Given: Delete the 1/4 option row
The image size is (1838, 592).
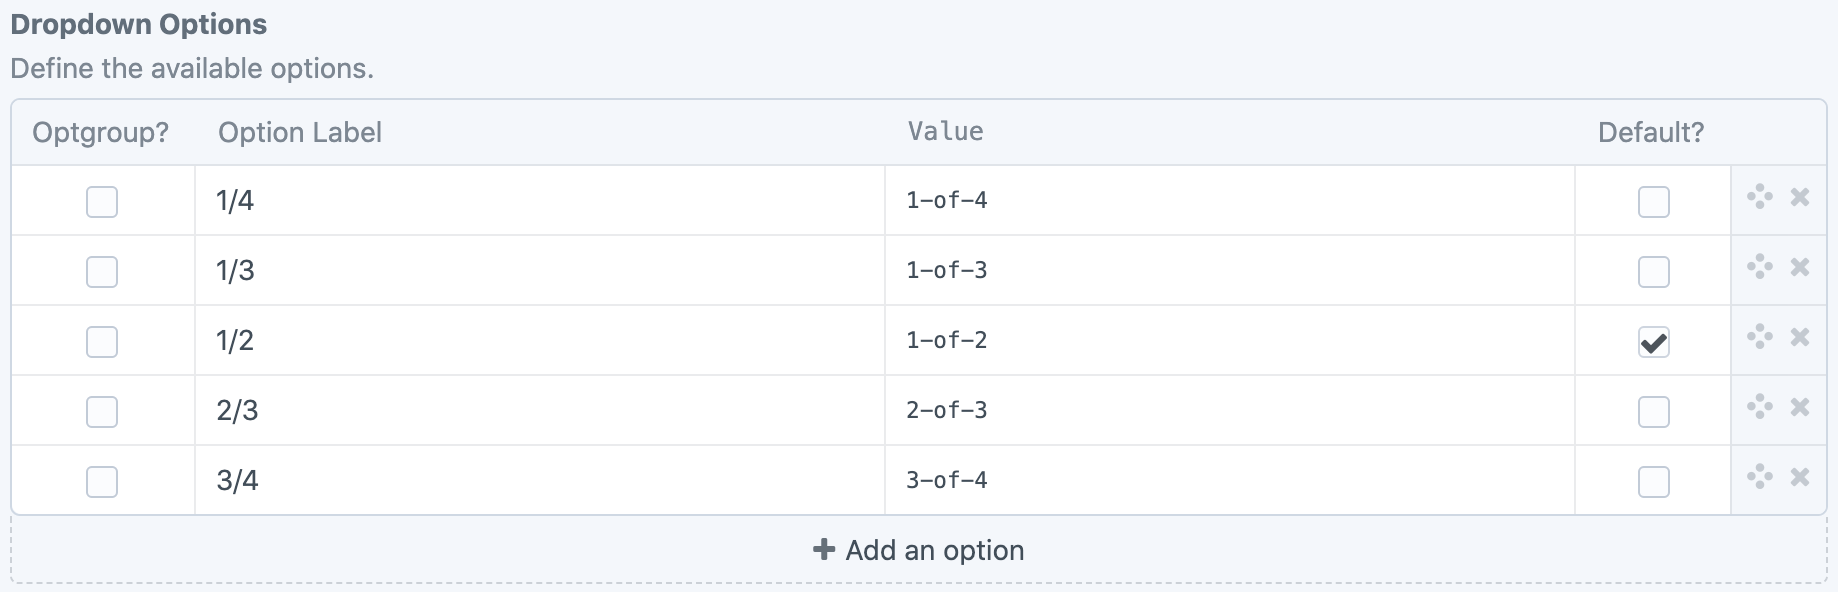Looking at the screenshot, I should point(1800,197).
